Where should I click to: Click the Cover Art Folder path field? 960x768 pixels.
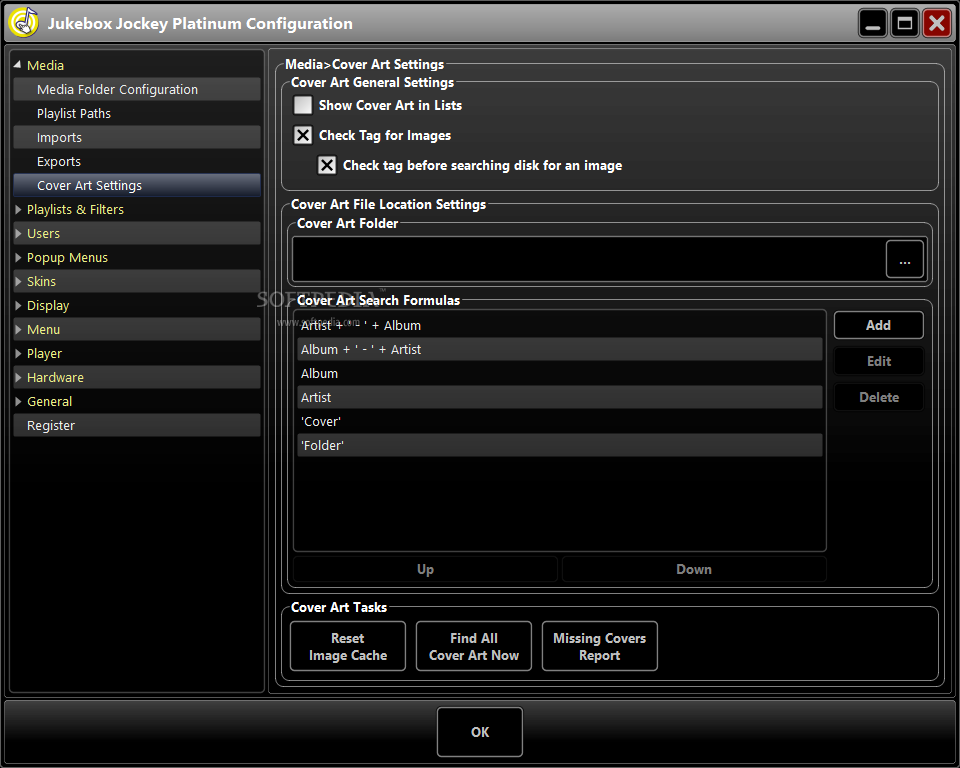point(588,259)
